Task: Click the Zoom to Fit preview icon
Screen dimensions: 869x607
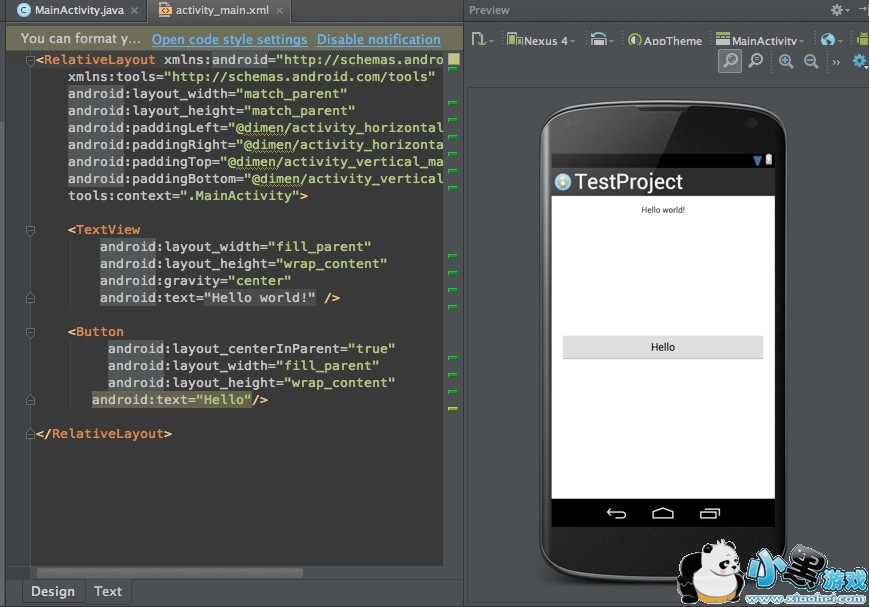Action: pos(730,62)
